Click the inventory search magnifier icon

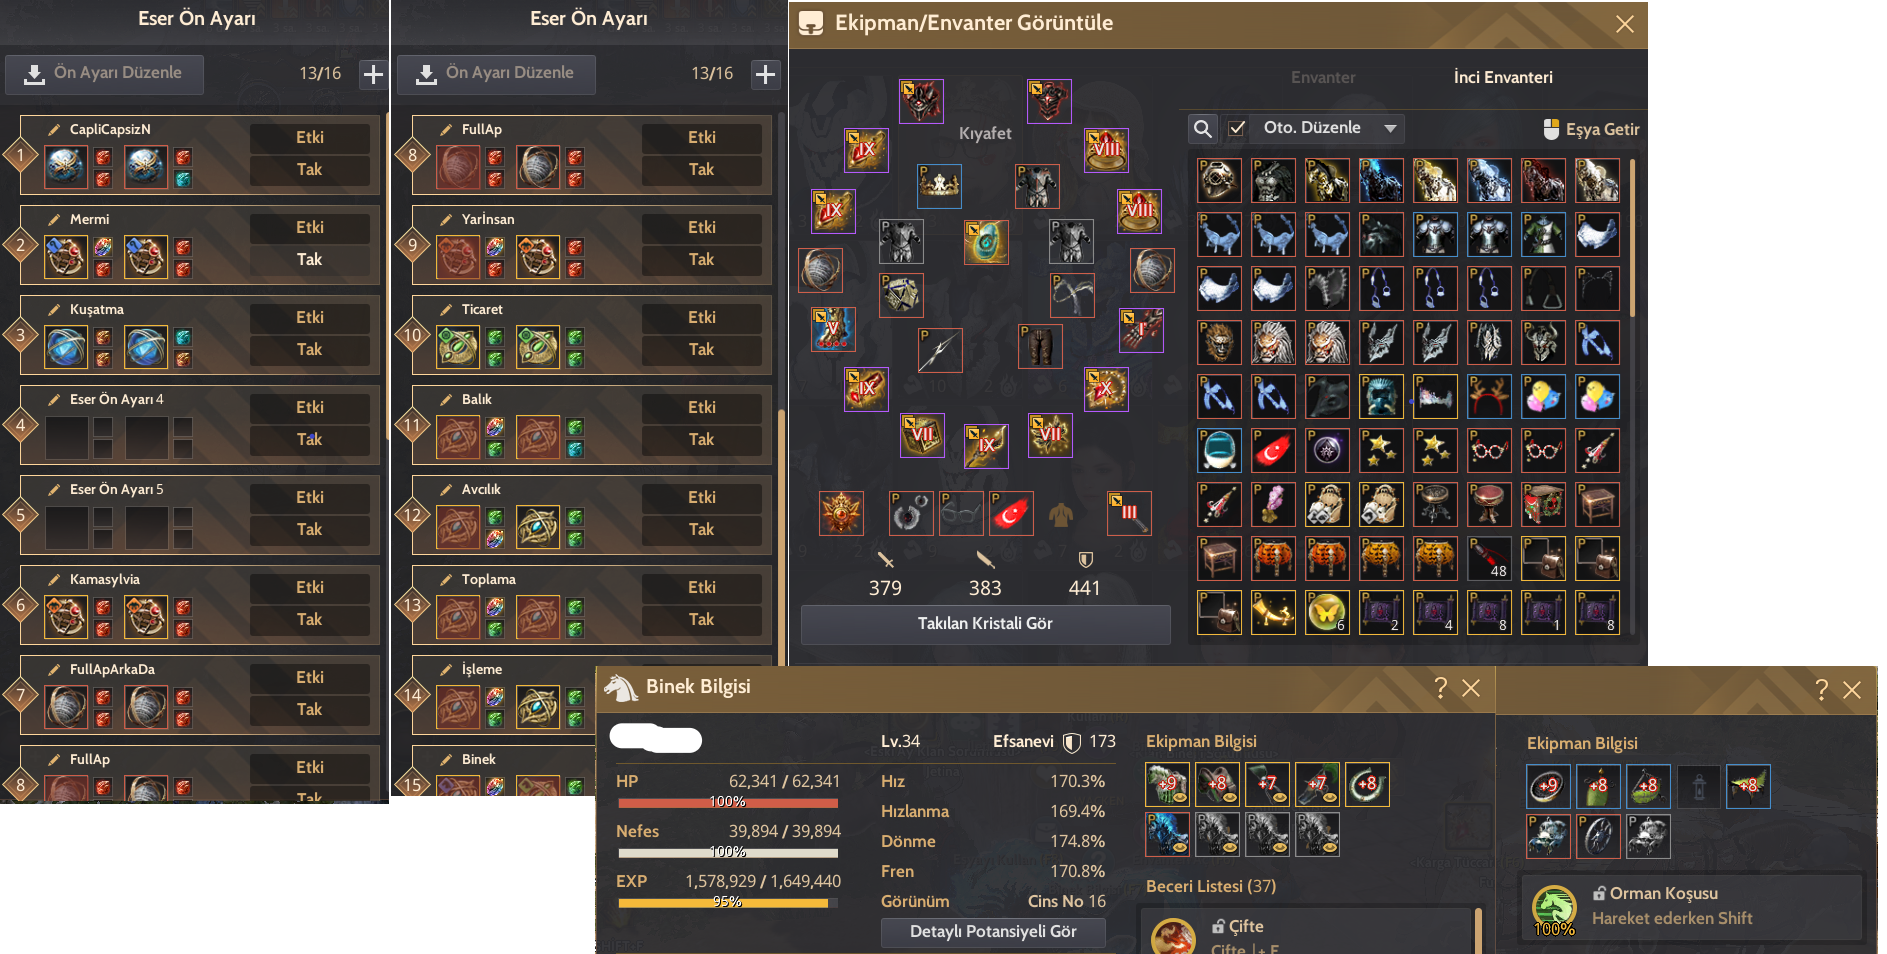point(1203,128)
